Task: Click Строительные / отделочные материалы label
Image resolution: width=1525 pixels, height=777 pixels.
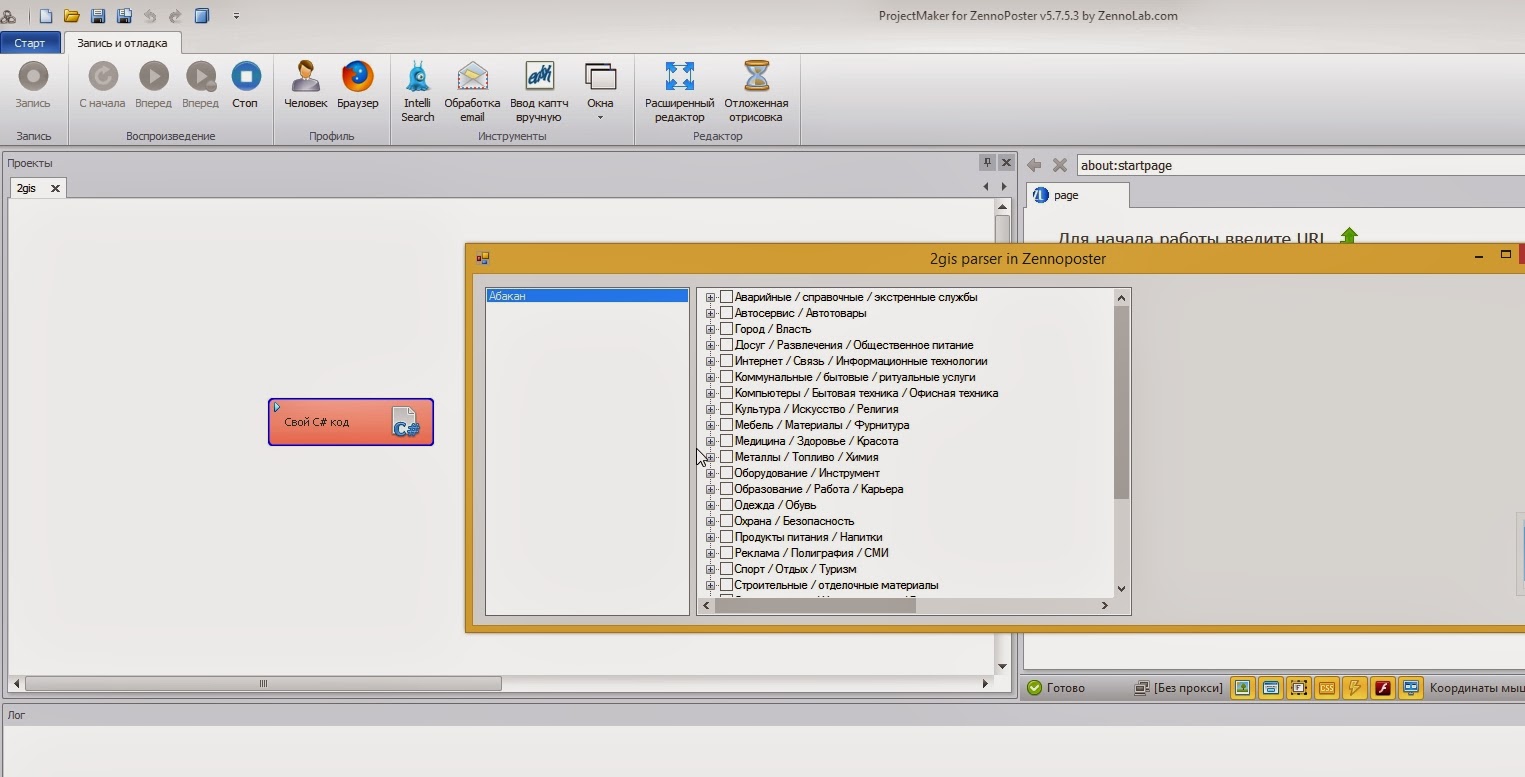Action: pos(836,585)
